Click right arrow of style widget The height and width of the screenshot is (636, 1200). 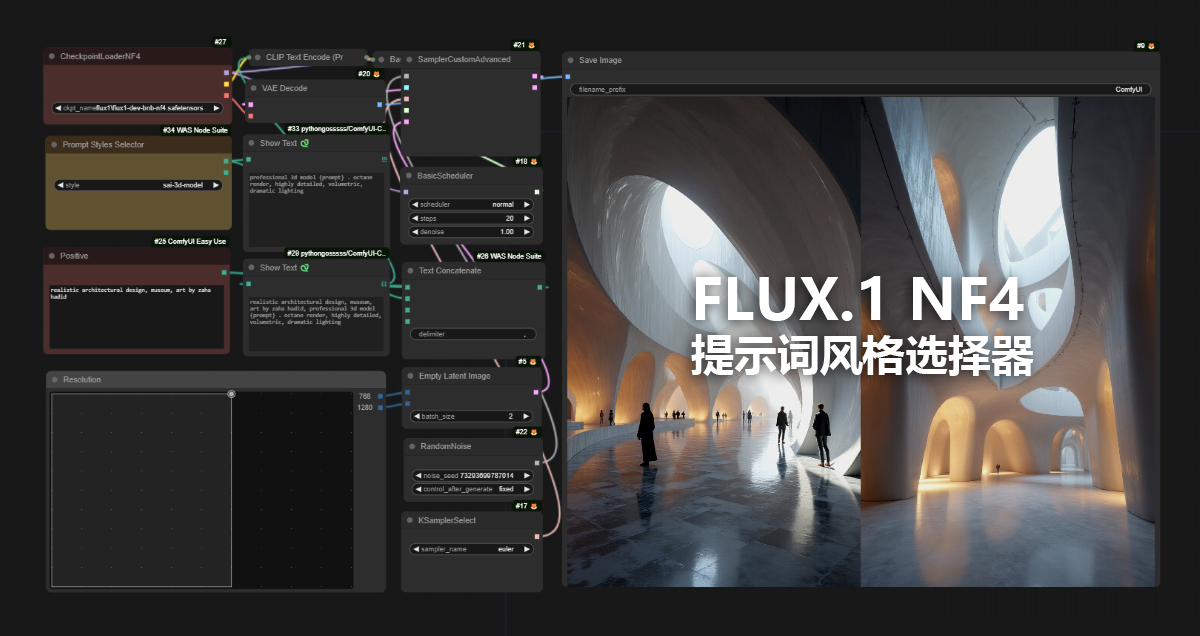216,185
